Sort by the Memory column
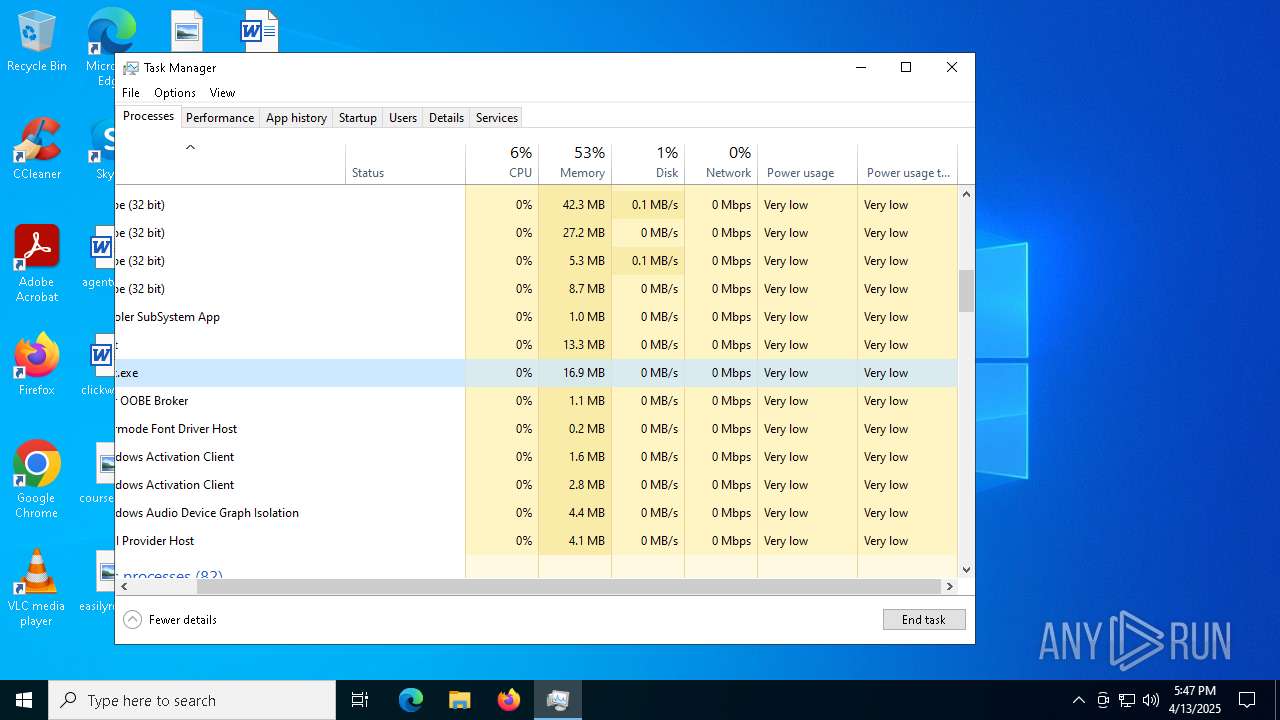Image resolution: width=1280 pixels, height=720 pixels. click(x=575, y=163)
